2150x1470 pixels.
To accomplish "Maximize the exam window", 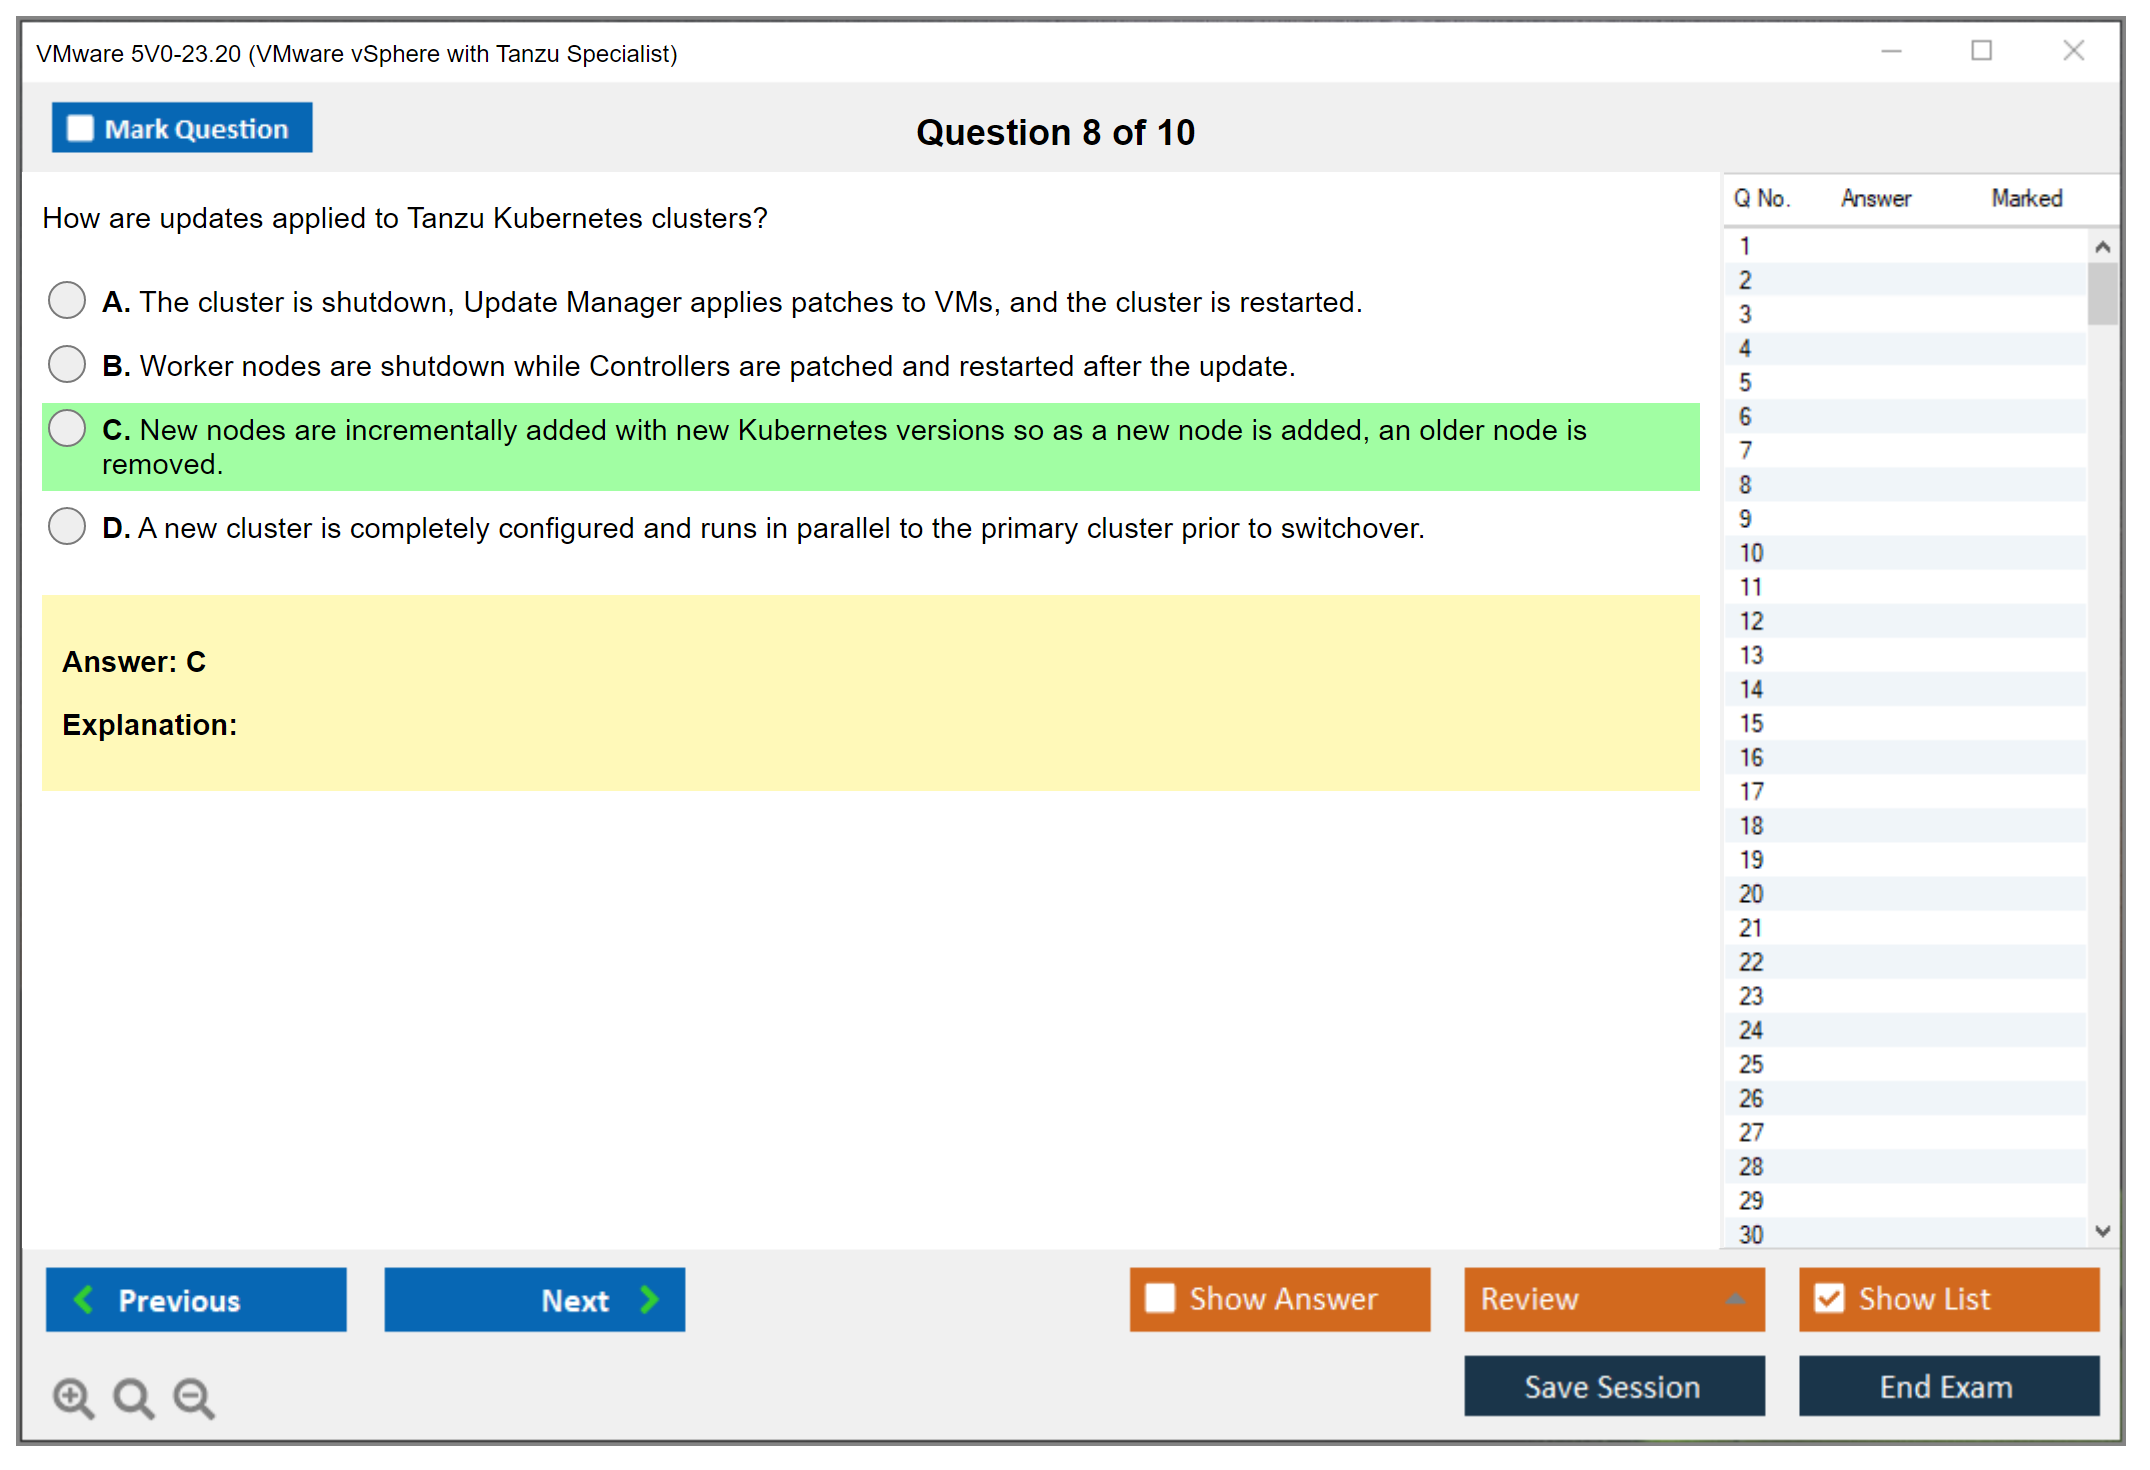I will point(1981,51).
